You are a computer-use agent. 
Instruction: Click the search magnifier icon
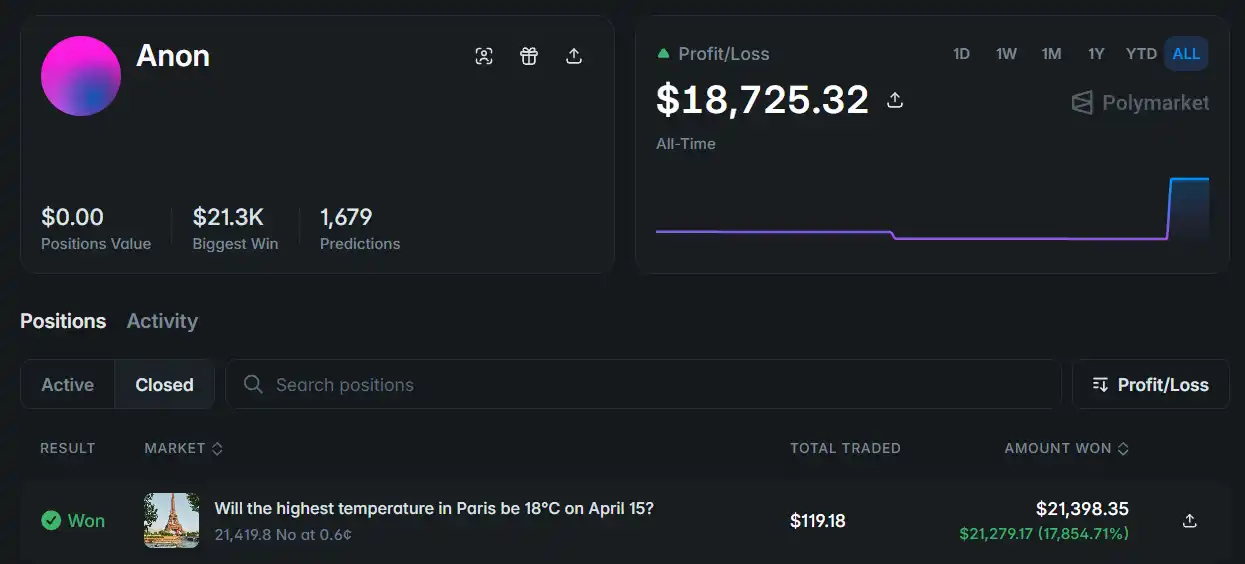(253, 385)
